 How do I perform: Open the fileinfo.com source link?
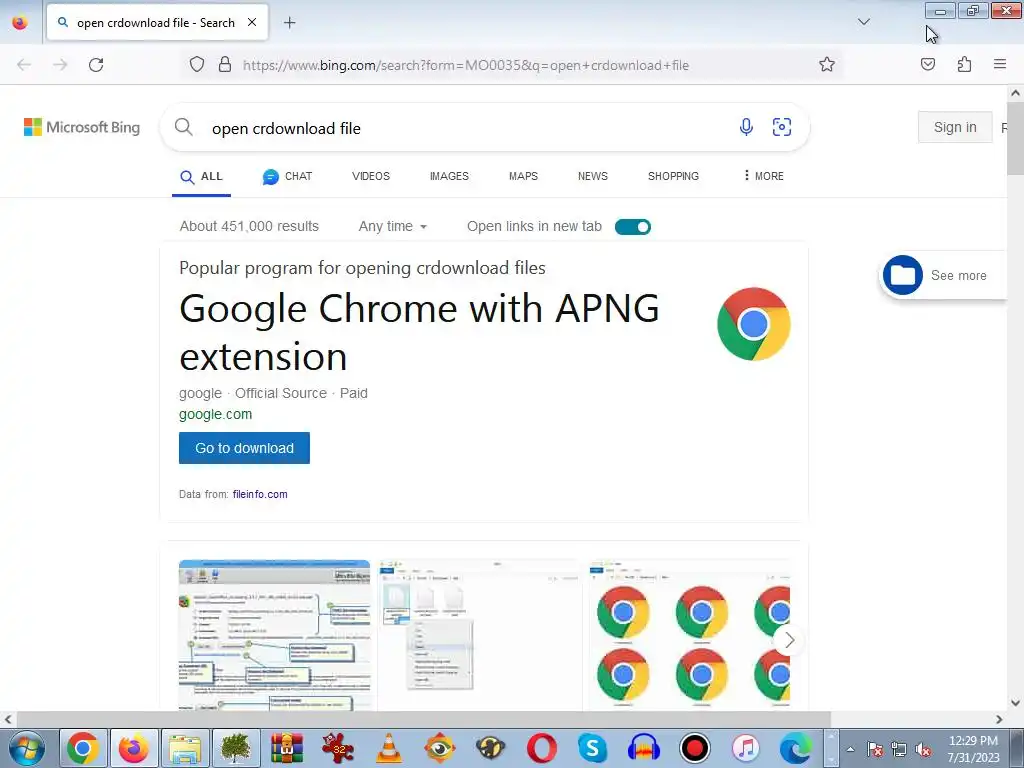[260, 494]
